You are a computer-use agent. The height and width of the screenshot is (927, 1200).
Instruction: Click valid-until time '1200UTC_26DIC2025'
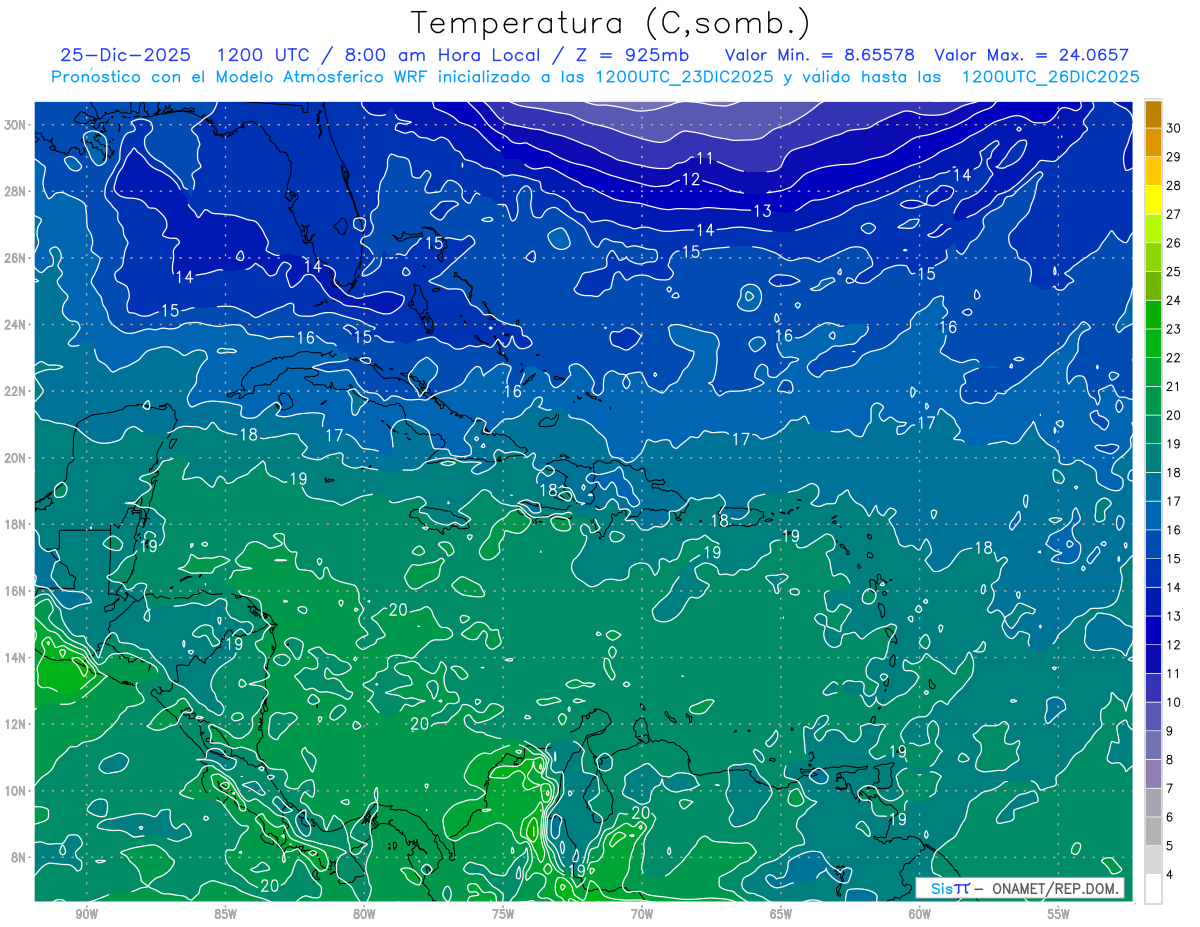tap(1050, 77)
